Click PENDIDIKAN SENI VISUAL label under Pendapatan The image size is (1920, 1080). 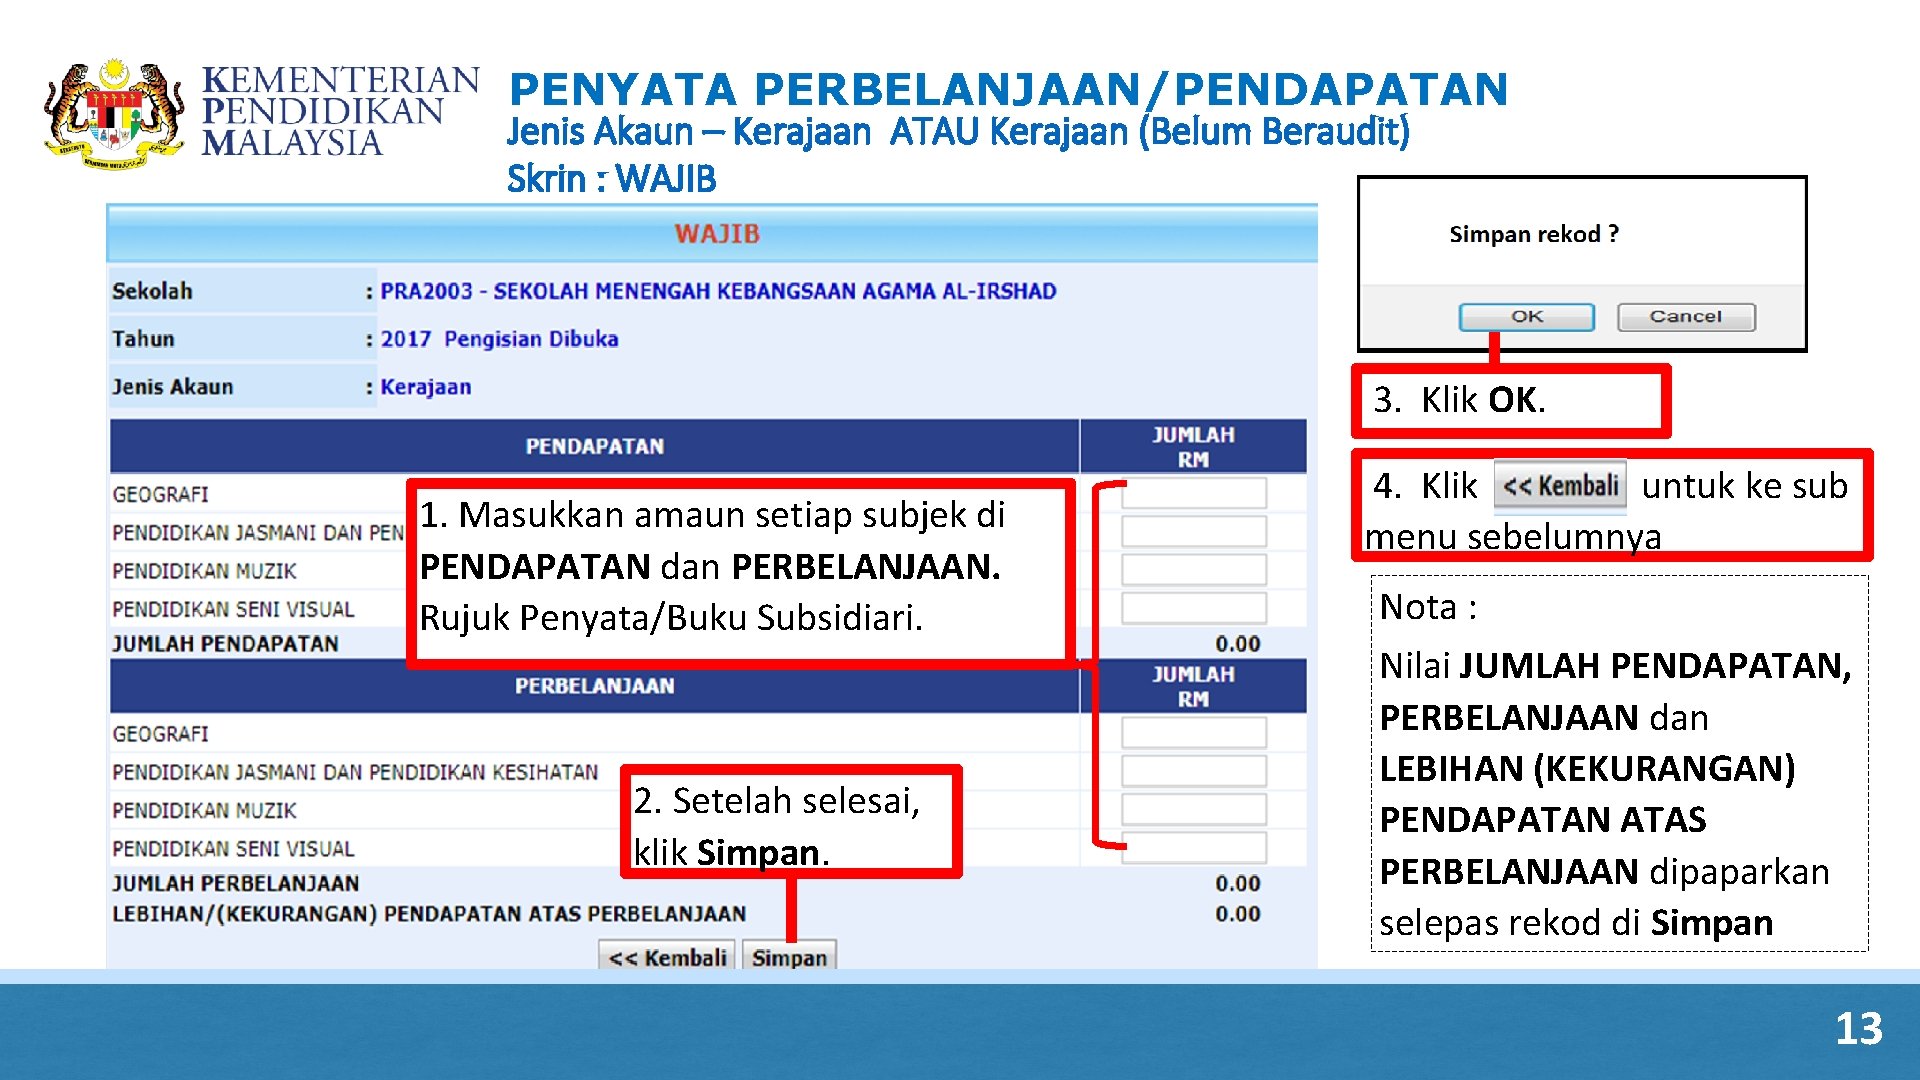click(233, 609)
